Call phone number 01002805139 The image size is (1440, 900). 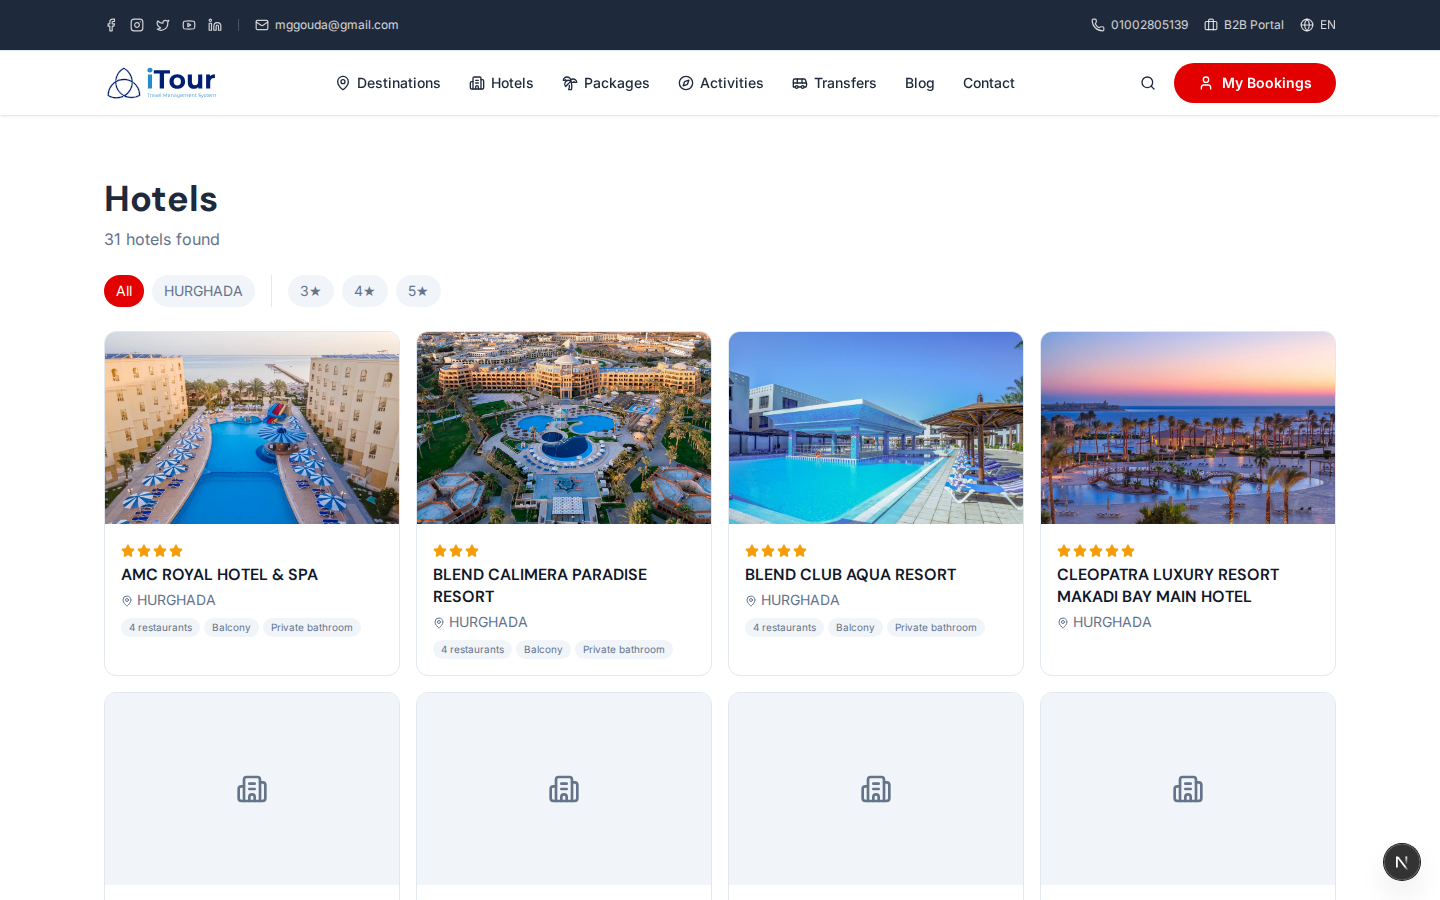(x=1139, y=25)
